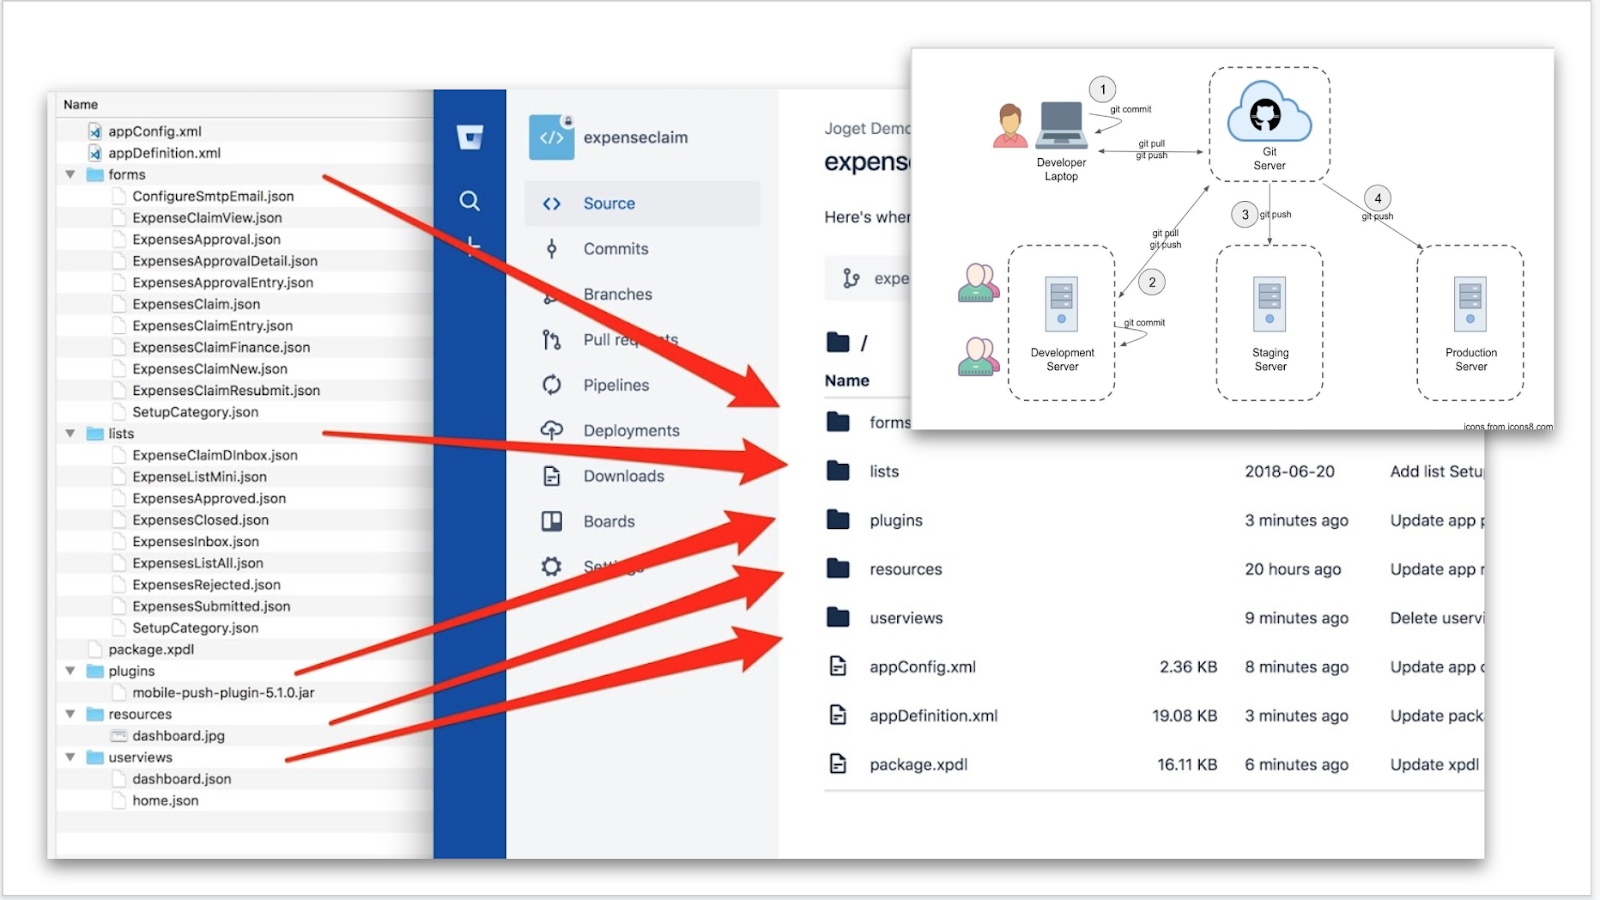The height and width of the screenshot is (900, 1600).
Task: Click the Git Server cloud icon in diagram
Action: coord(1269,112)
